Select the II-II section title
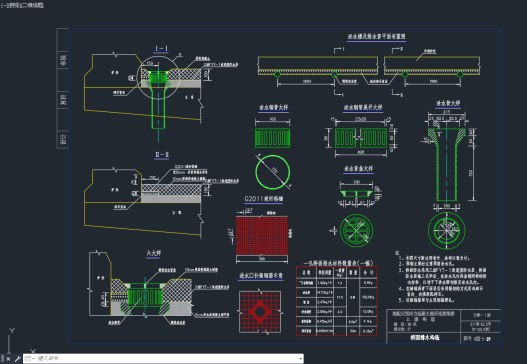Image resolution: width=527 pixels, height=364 pixels. [162, 155]
